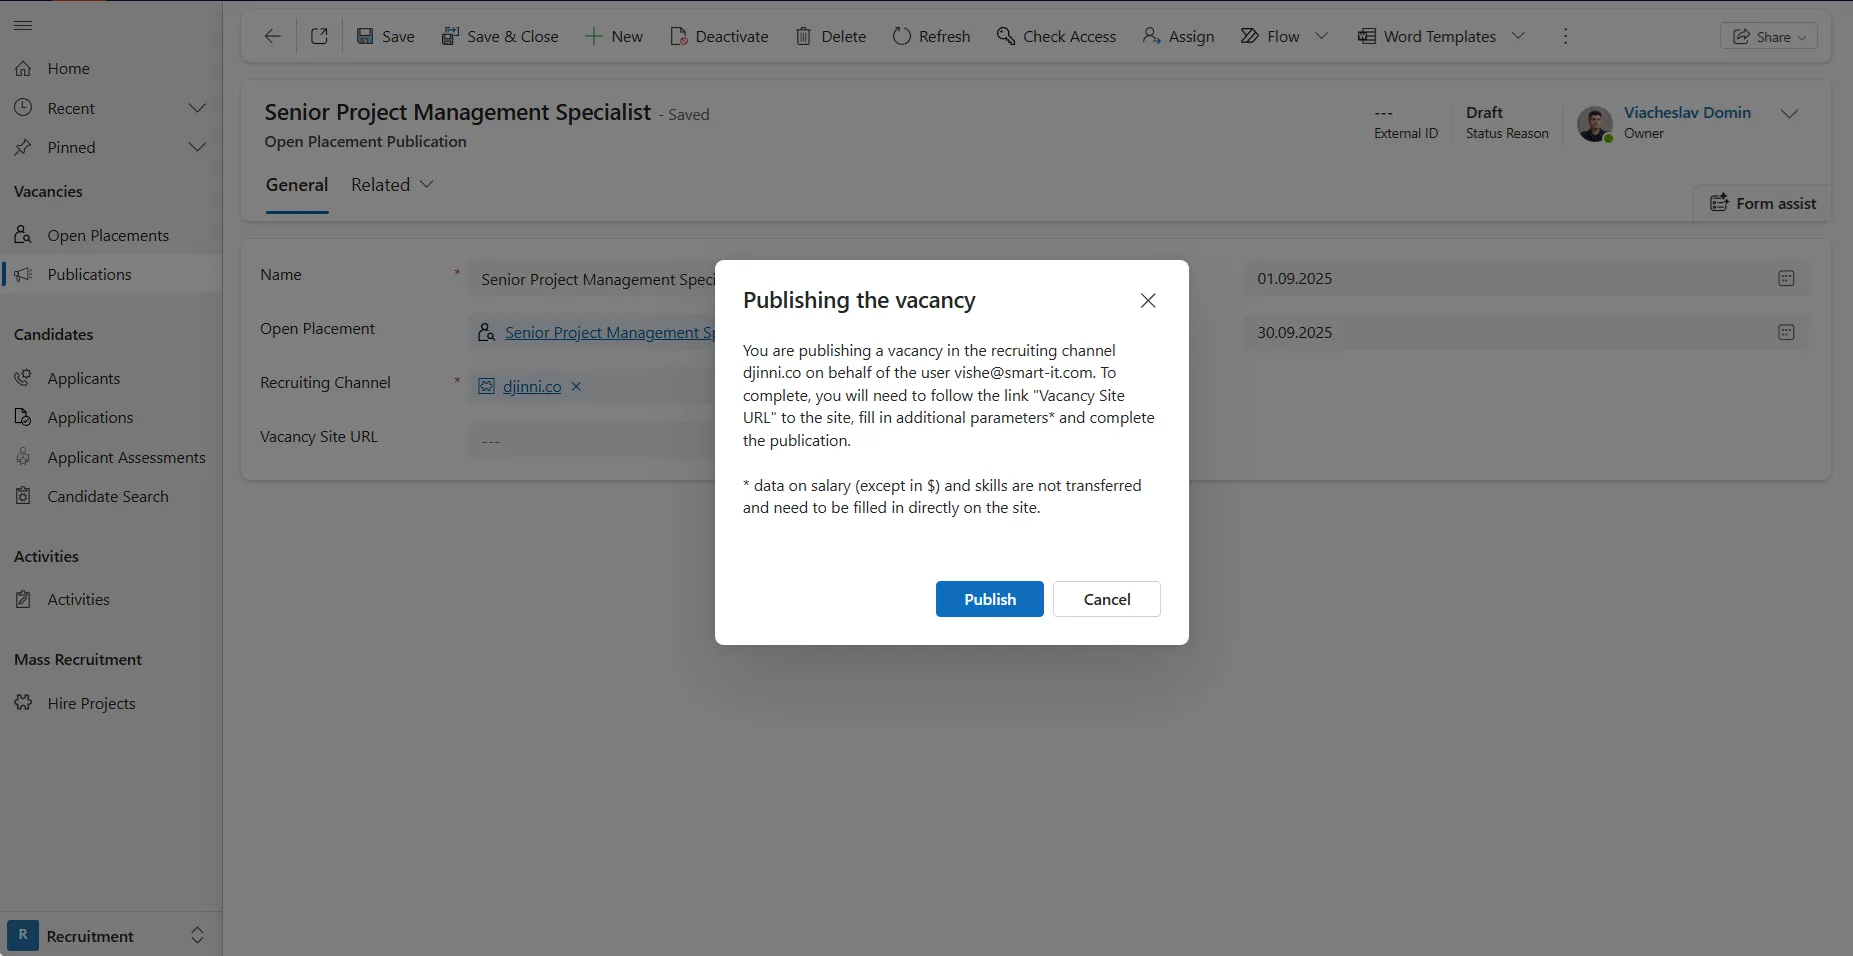This screenshot has height=956, width=1853.
Task: Click the Publish button in the dialog
Action: tap(989, 599)
